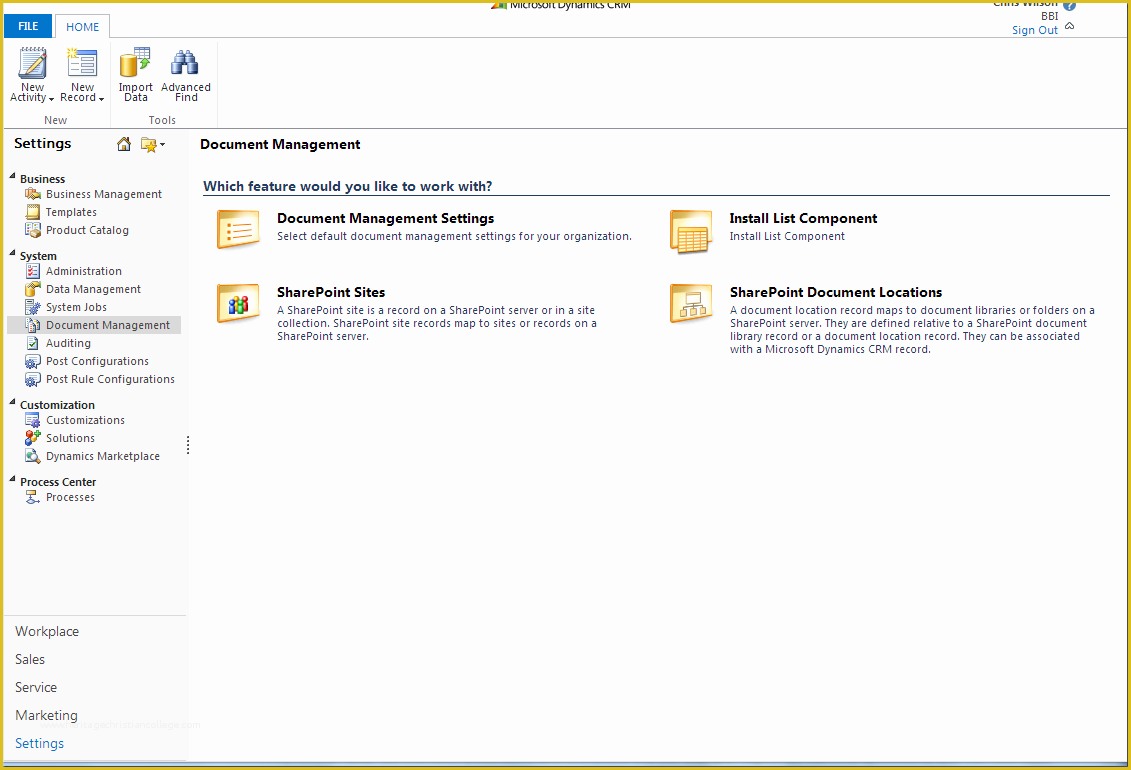1131x770 pixels.
Task: Switch to the Service area
Action: pyautogui.click(x=36, y=688)
